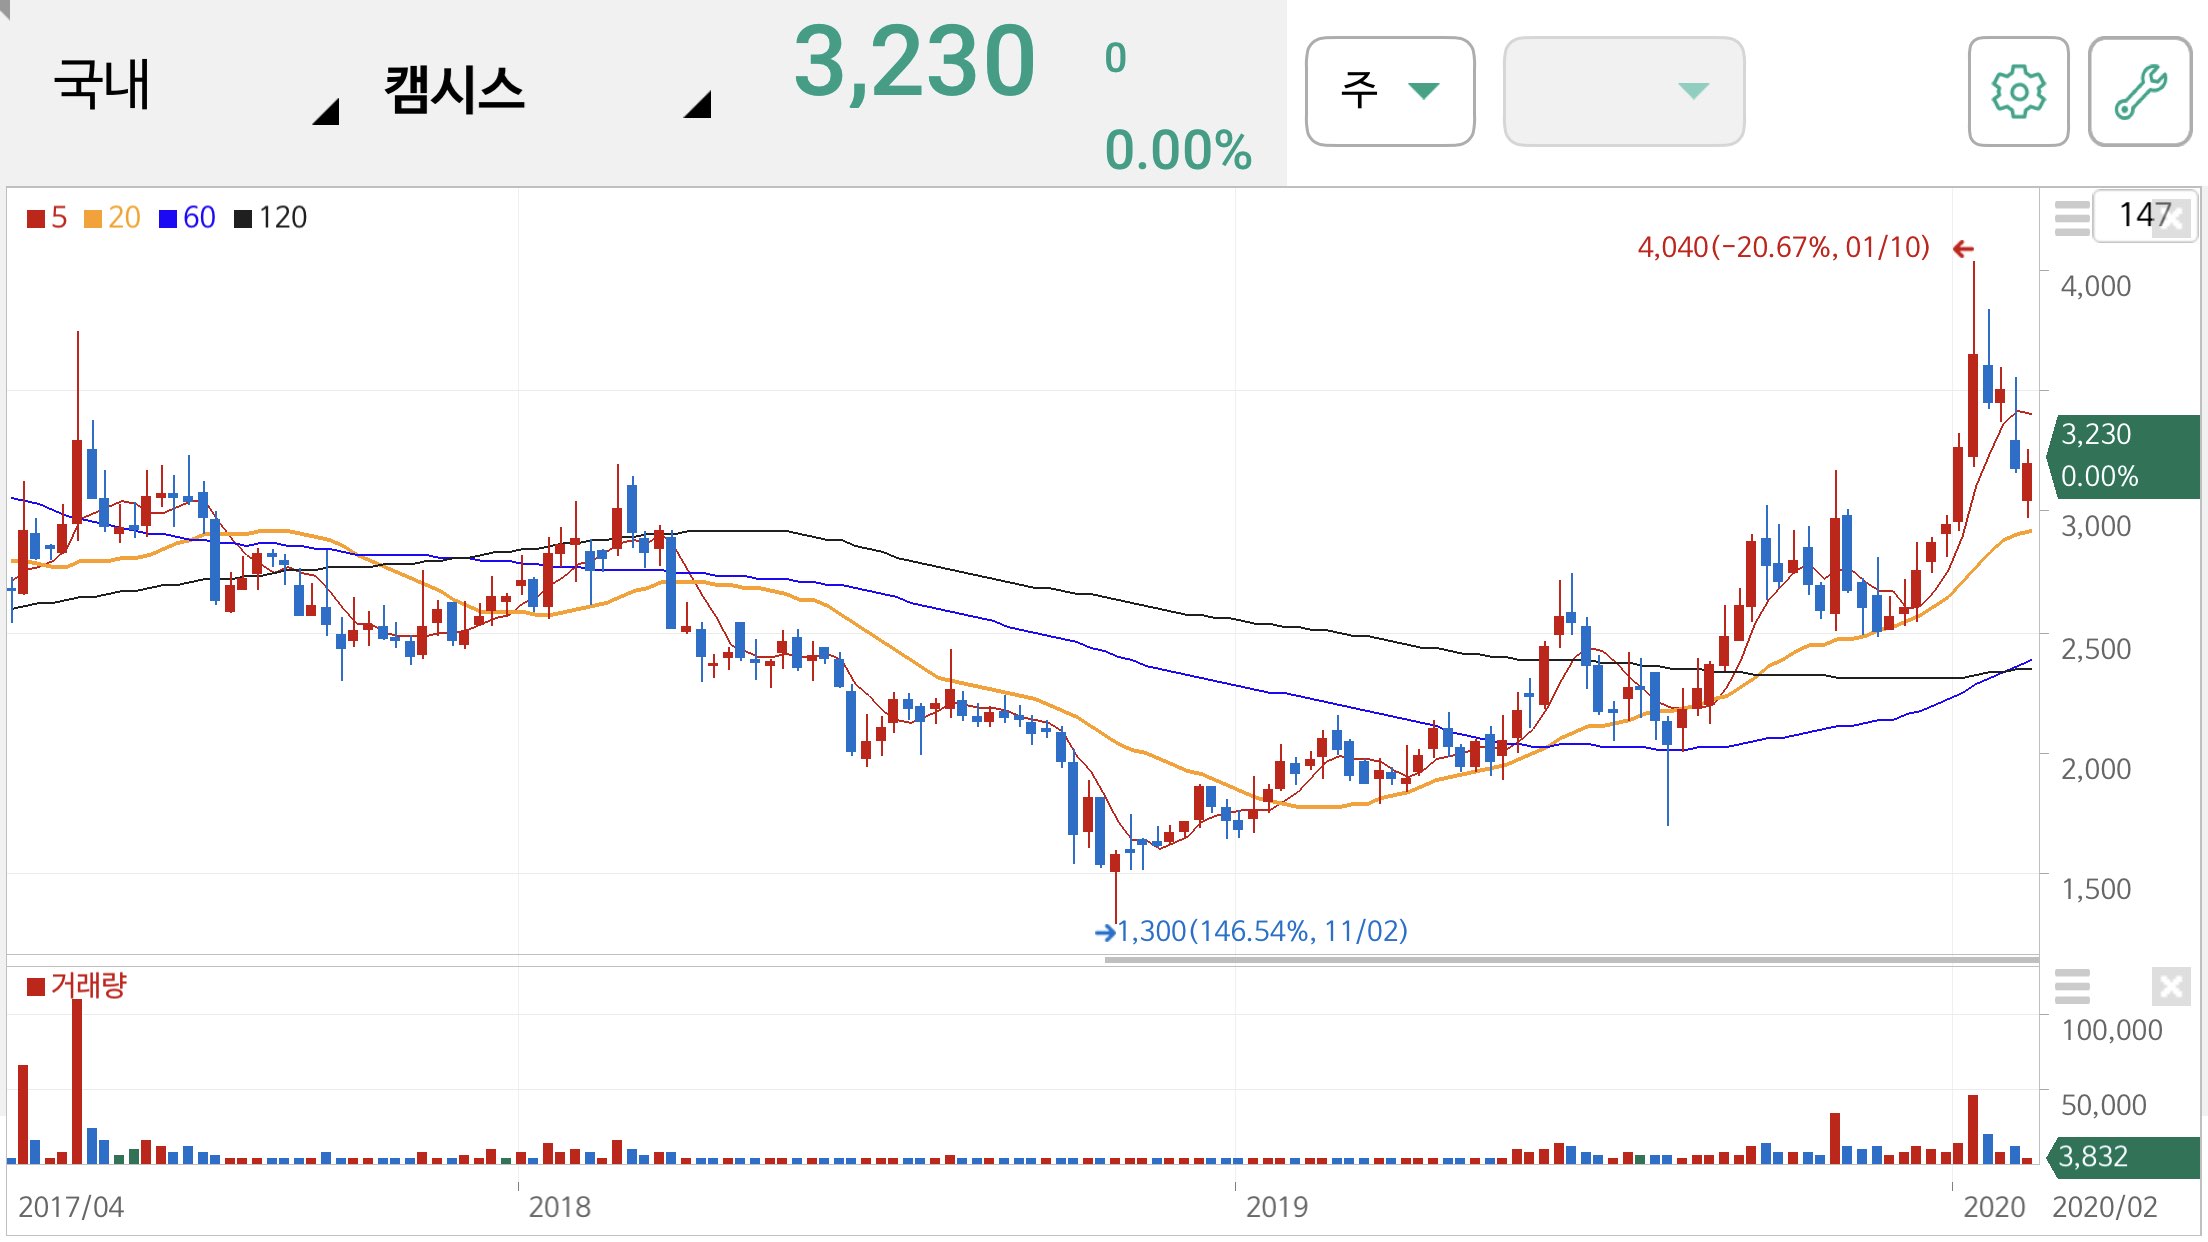The width and height of the screenshot is (2208, 1242).
Task: Expand the 국내 market selector
Action: coord(196,88)
